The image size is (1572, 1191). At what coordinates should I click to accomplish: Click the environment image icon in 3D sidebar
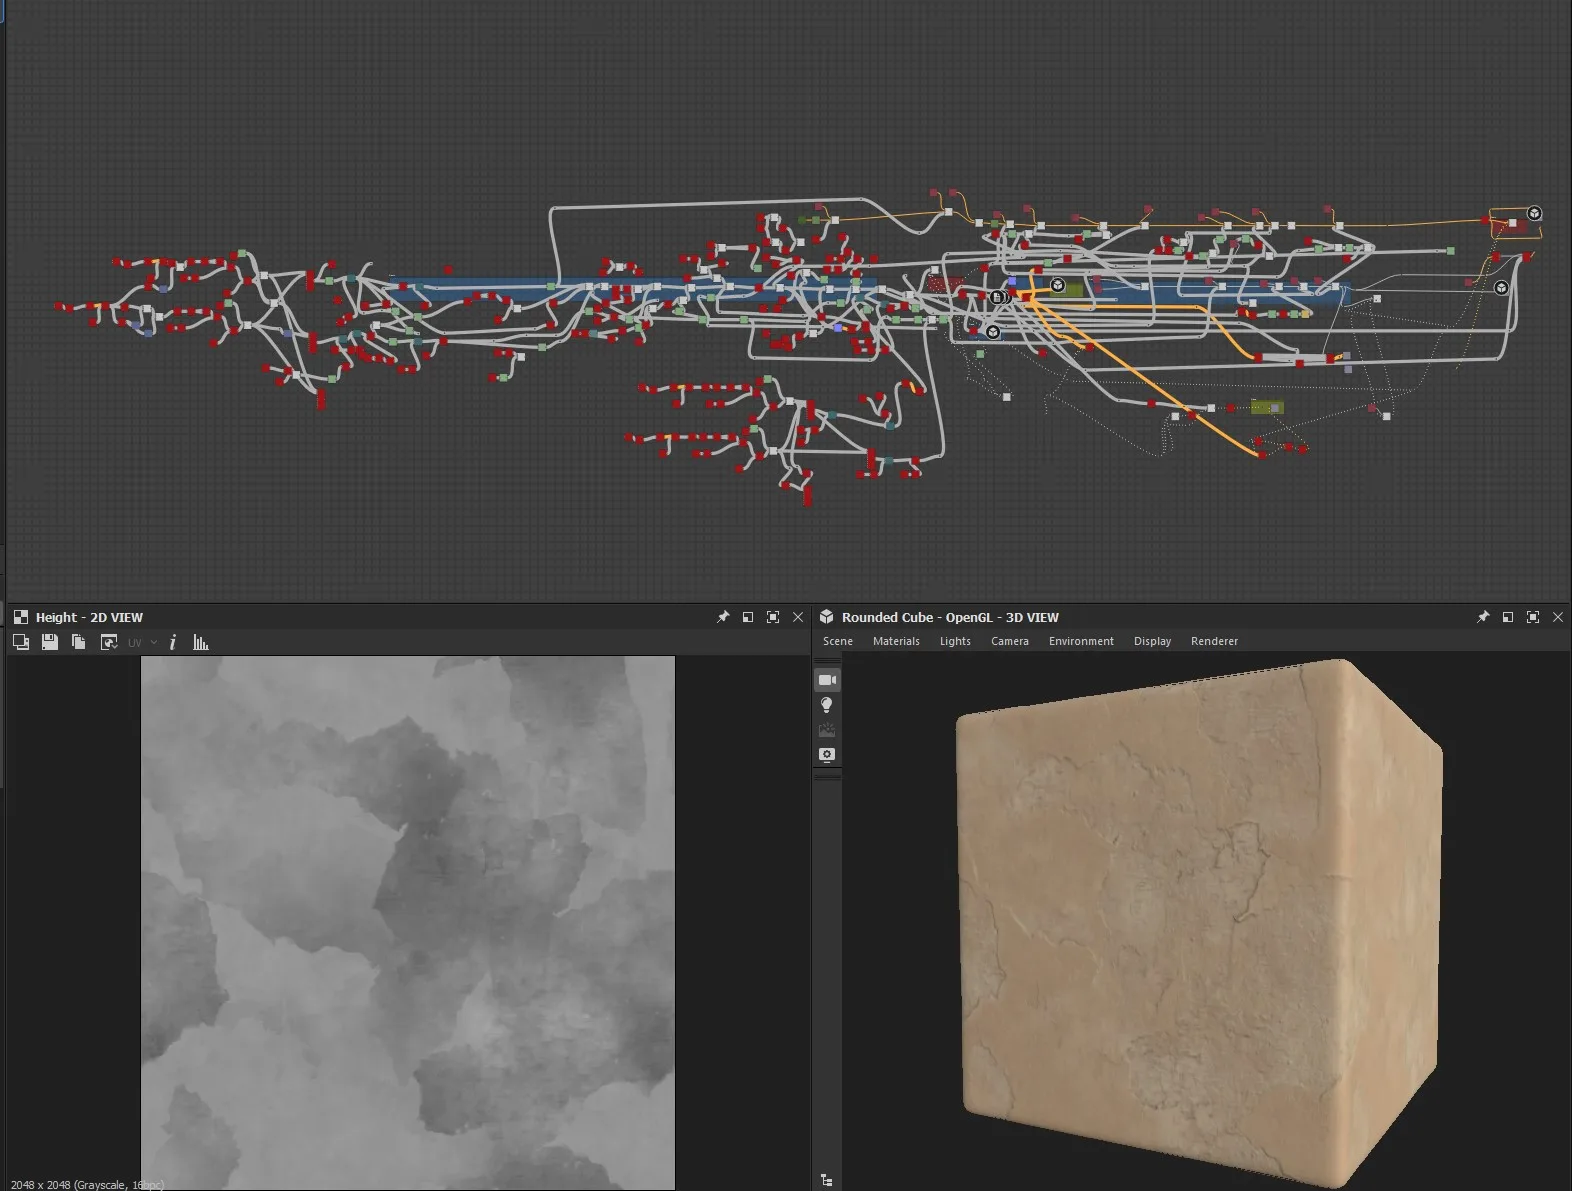tap(827, 730)
